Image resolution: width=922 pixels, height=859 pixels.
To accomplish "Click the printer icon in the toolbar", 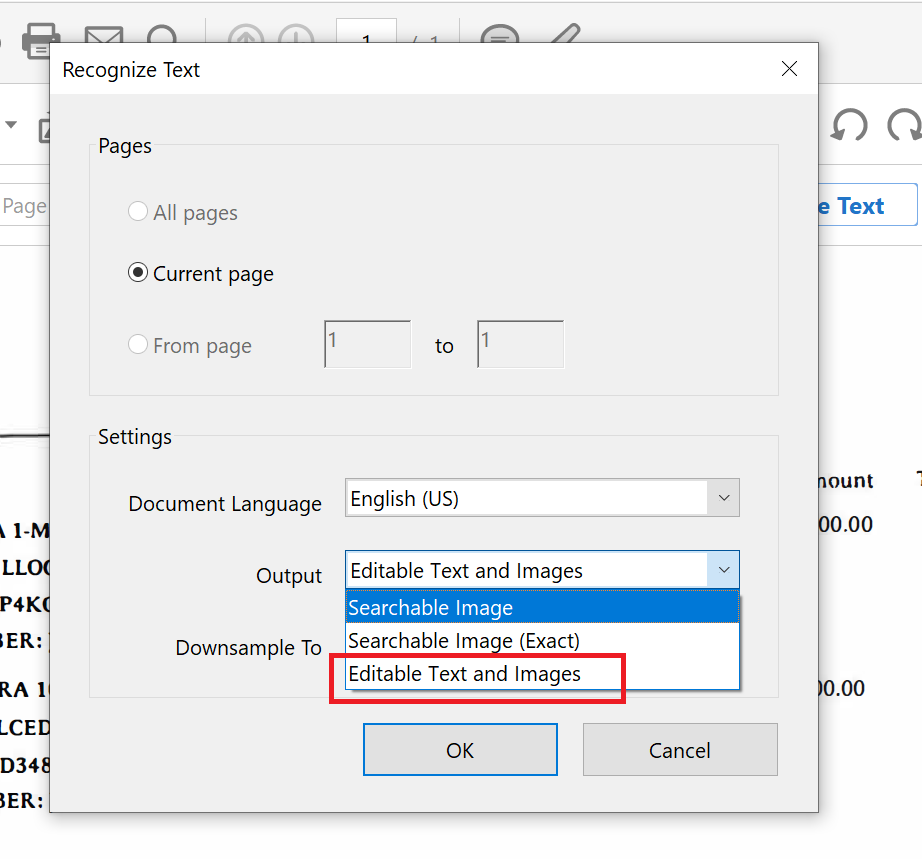I will [x=40, y=38].
